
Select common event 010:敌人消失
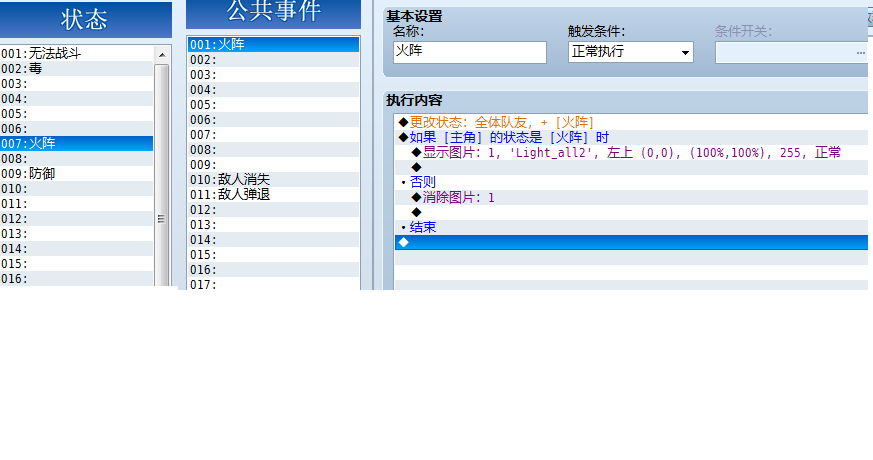273,180
